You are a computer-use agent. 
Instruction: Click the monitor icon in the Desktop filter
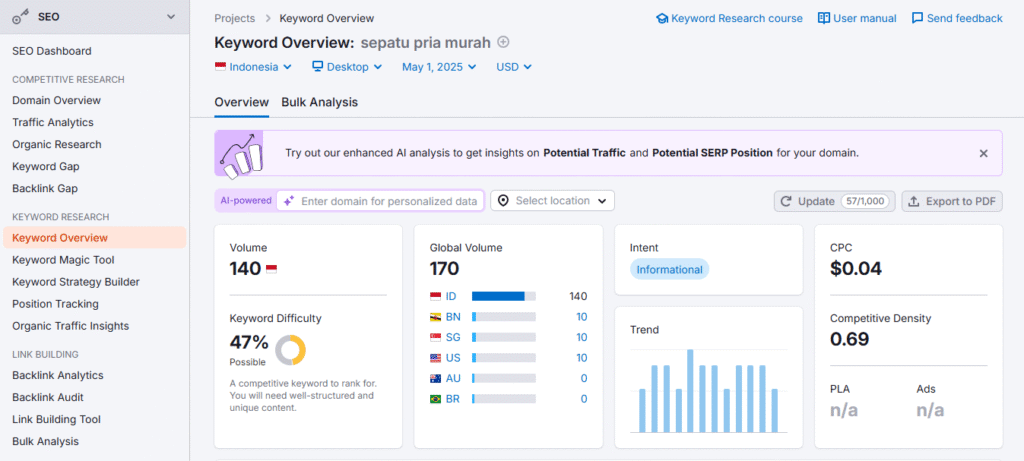(317, 67)
